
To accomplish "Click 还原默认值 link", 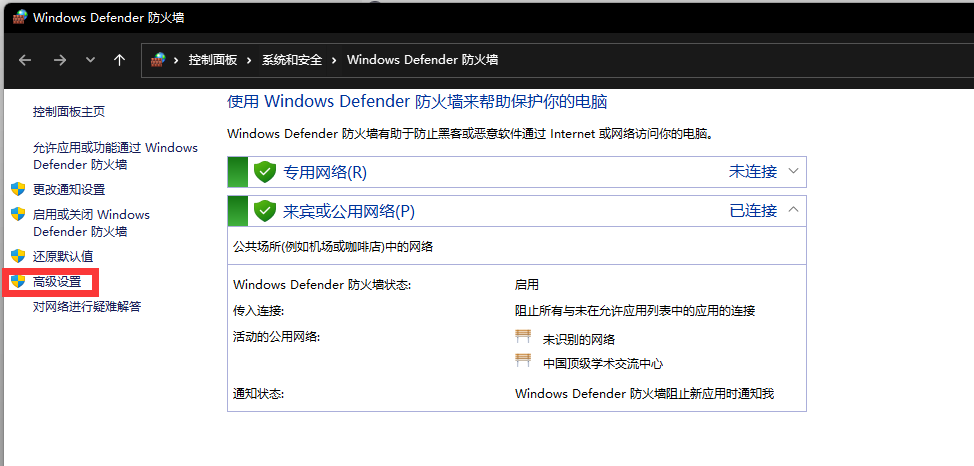I will [63, 257].
